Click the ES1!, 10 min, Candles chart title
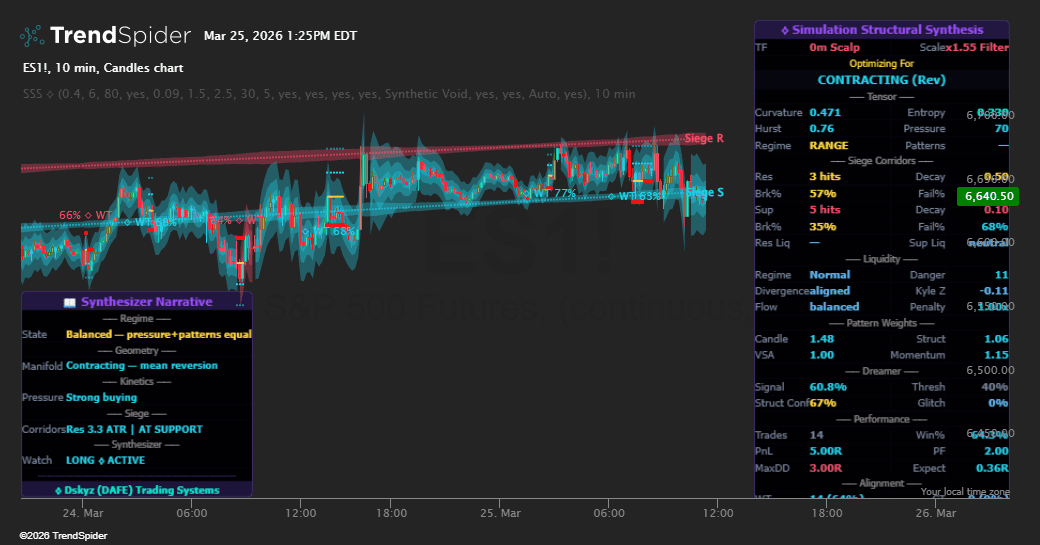1040x545 pixels. click(103, 68)
